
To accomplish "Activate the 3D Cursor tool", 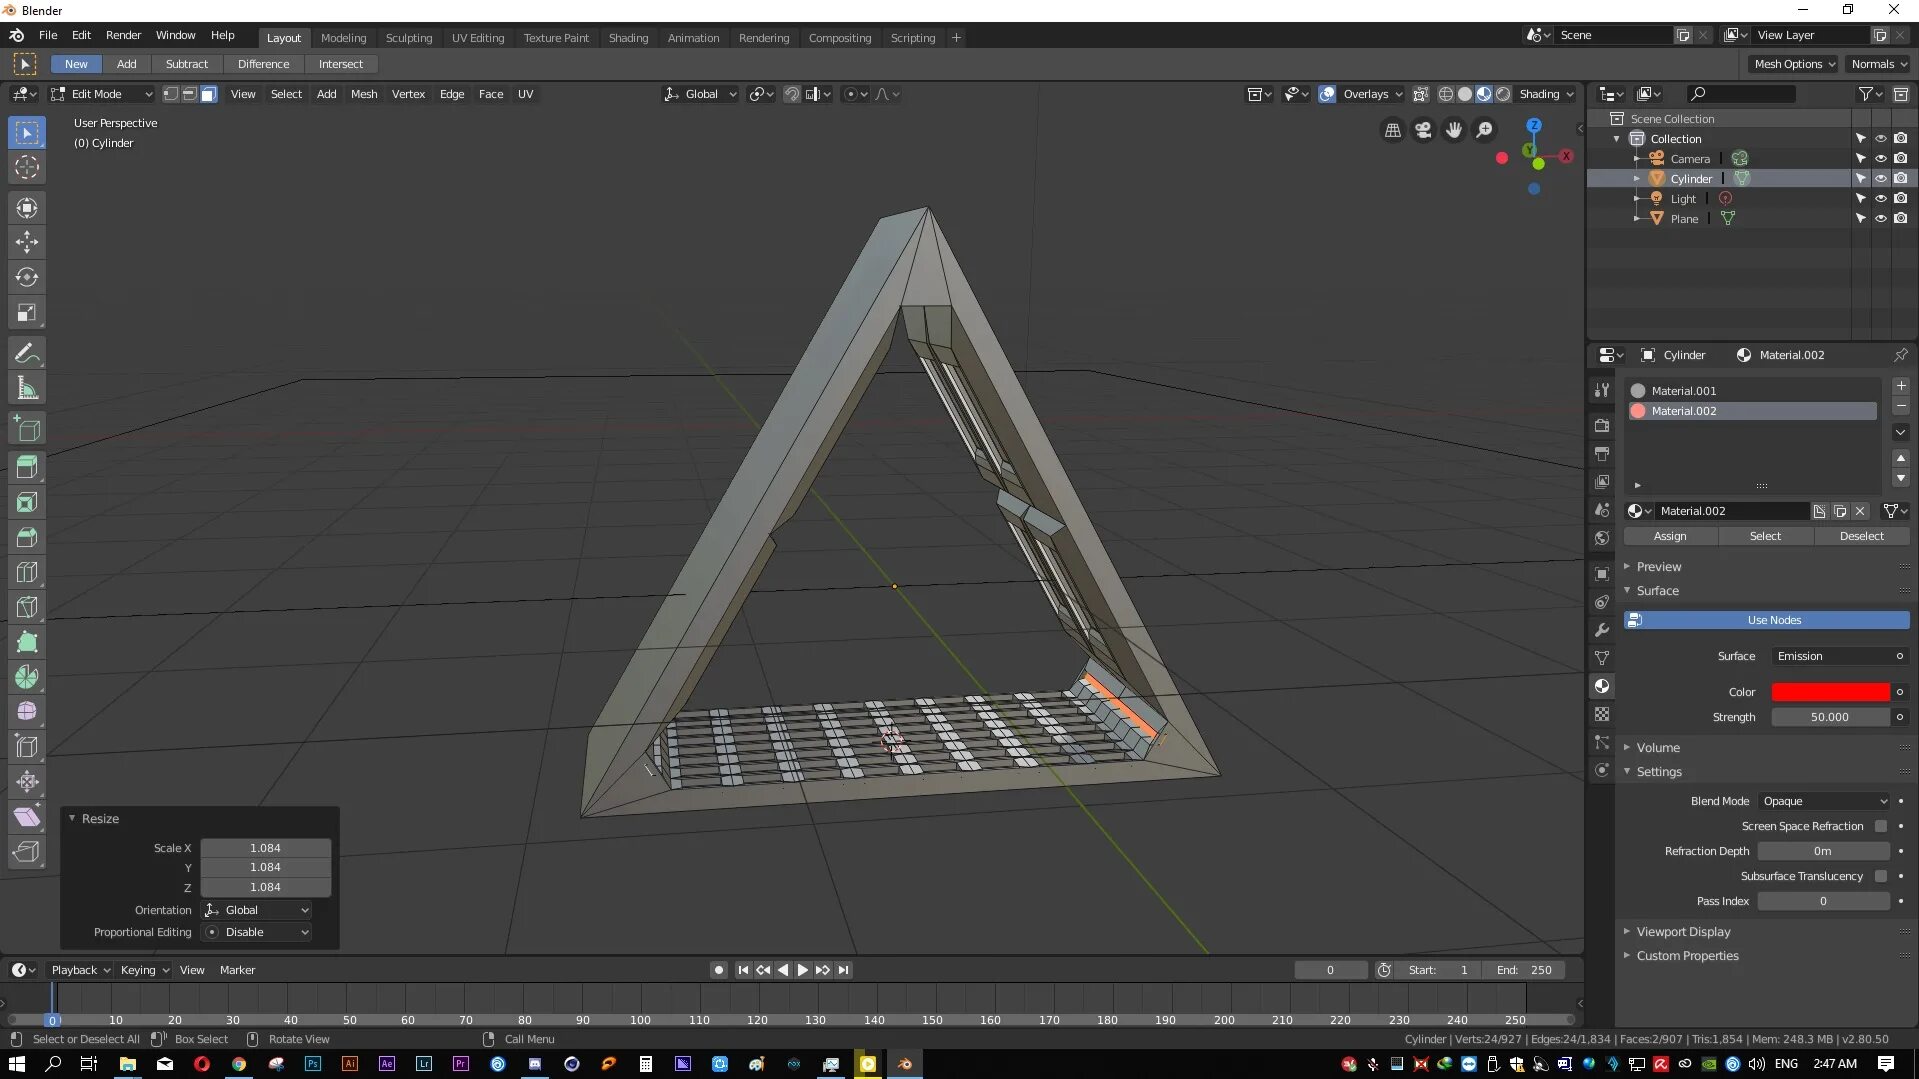I will tap(27, 168).
